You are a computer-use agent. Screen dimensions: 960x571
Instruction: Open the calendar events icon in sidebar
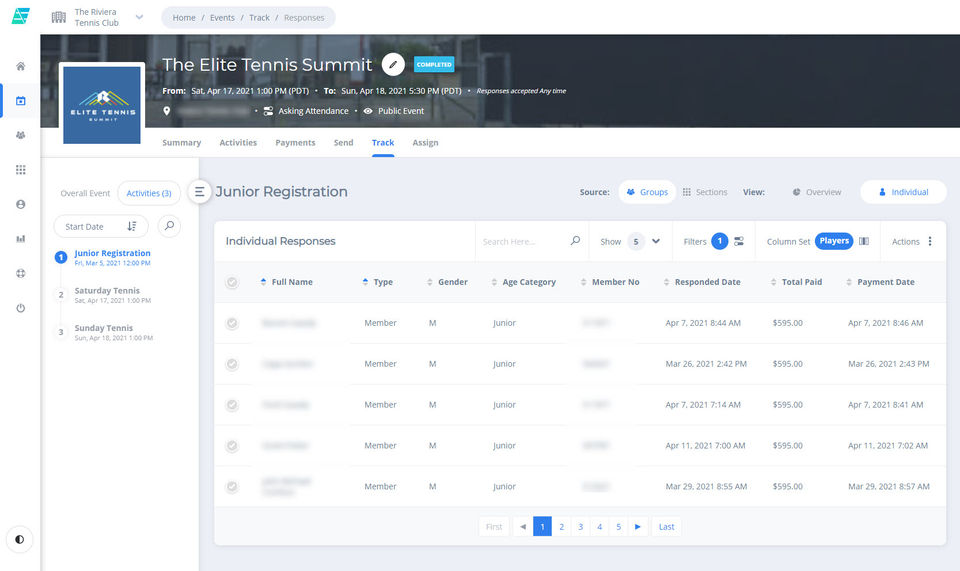[x=21, y=100]
